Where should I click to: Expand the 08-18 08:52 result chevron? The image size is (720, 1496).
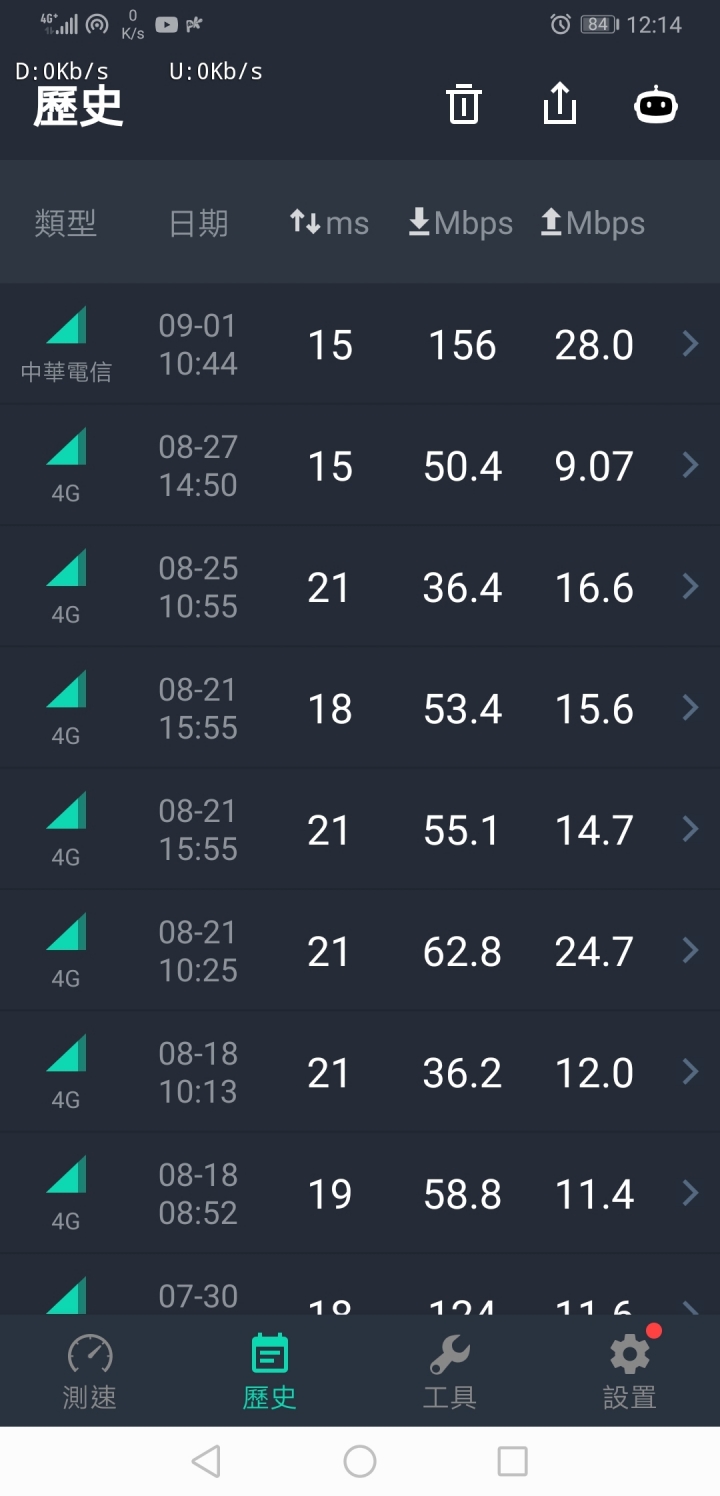pos(690,1193)
